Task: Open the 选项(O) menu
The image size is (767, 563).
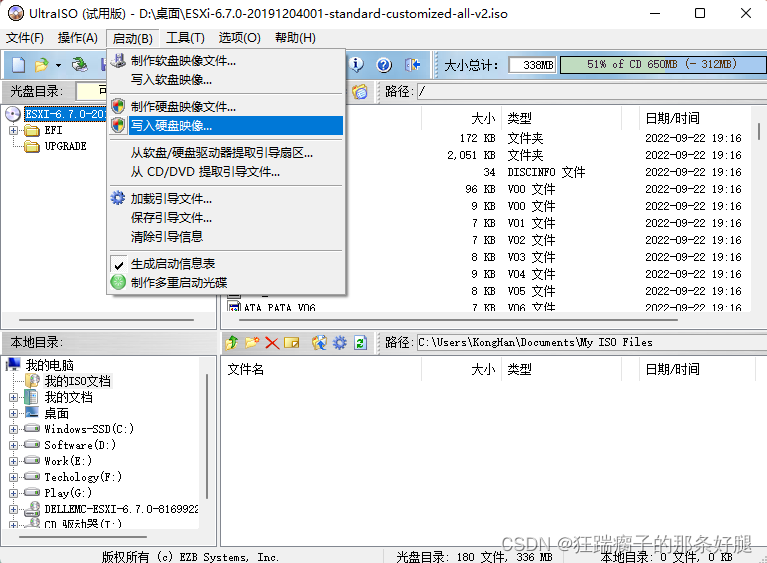Action: click(x=239, y=38)
